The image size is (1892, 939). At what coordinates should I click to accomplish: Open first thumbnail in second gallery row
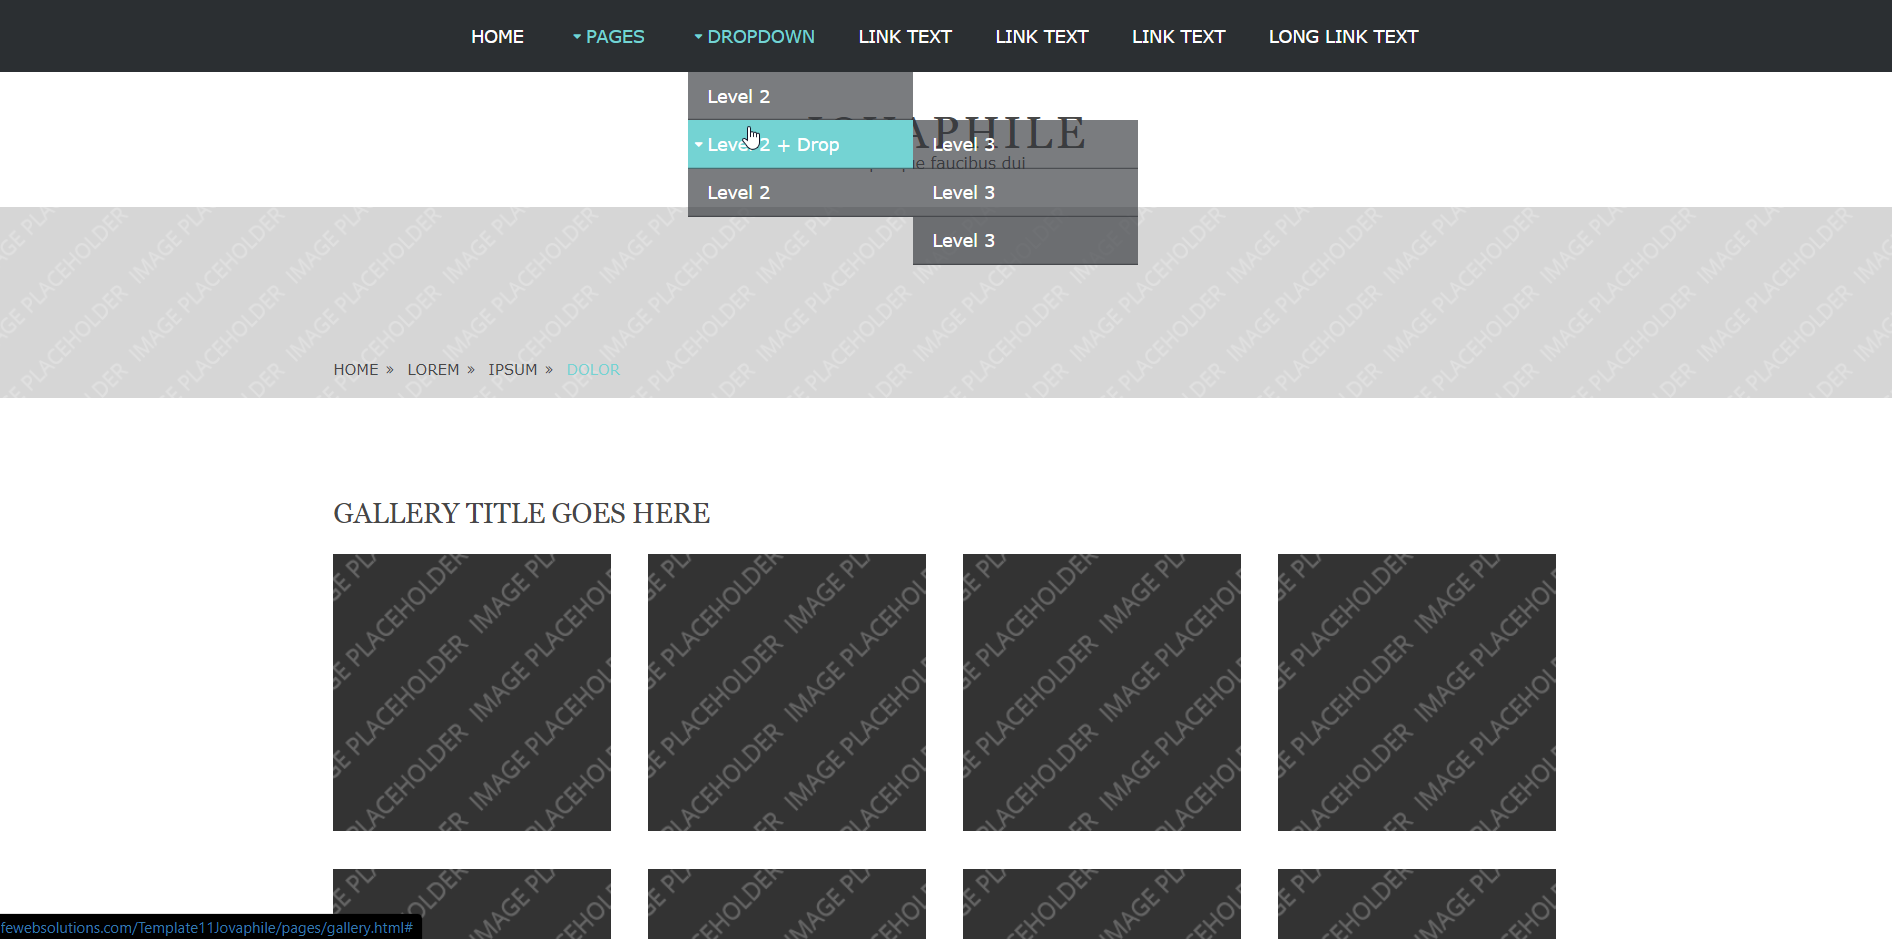pyautogui.click(x=472, y=904)
